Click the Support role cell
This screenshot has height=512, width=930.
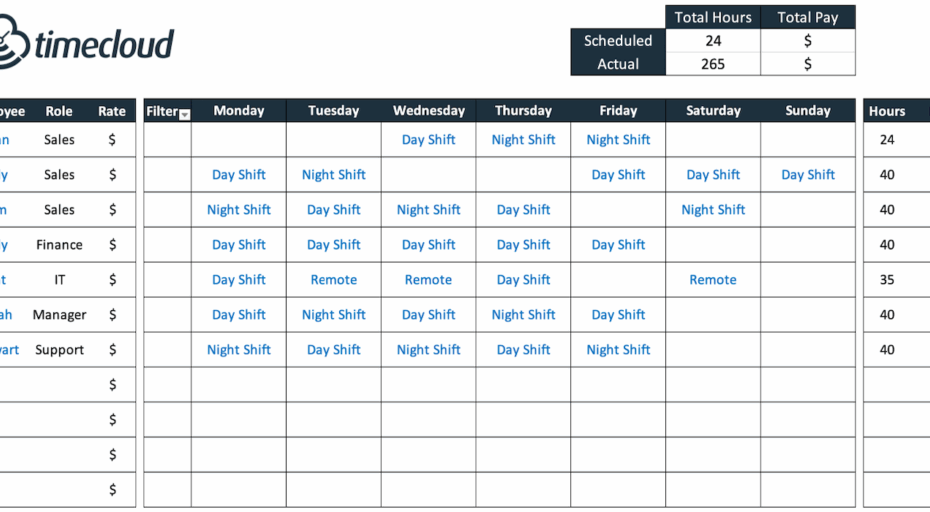(59, 350)
